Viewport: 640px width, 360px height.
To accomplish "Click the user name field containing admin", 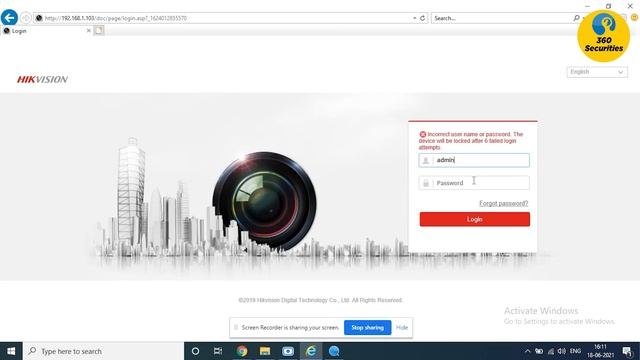I will (x=474, y=160).
